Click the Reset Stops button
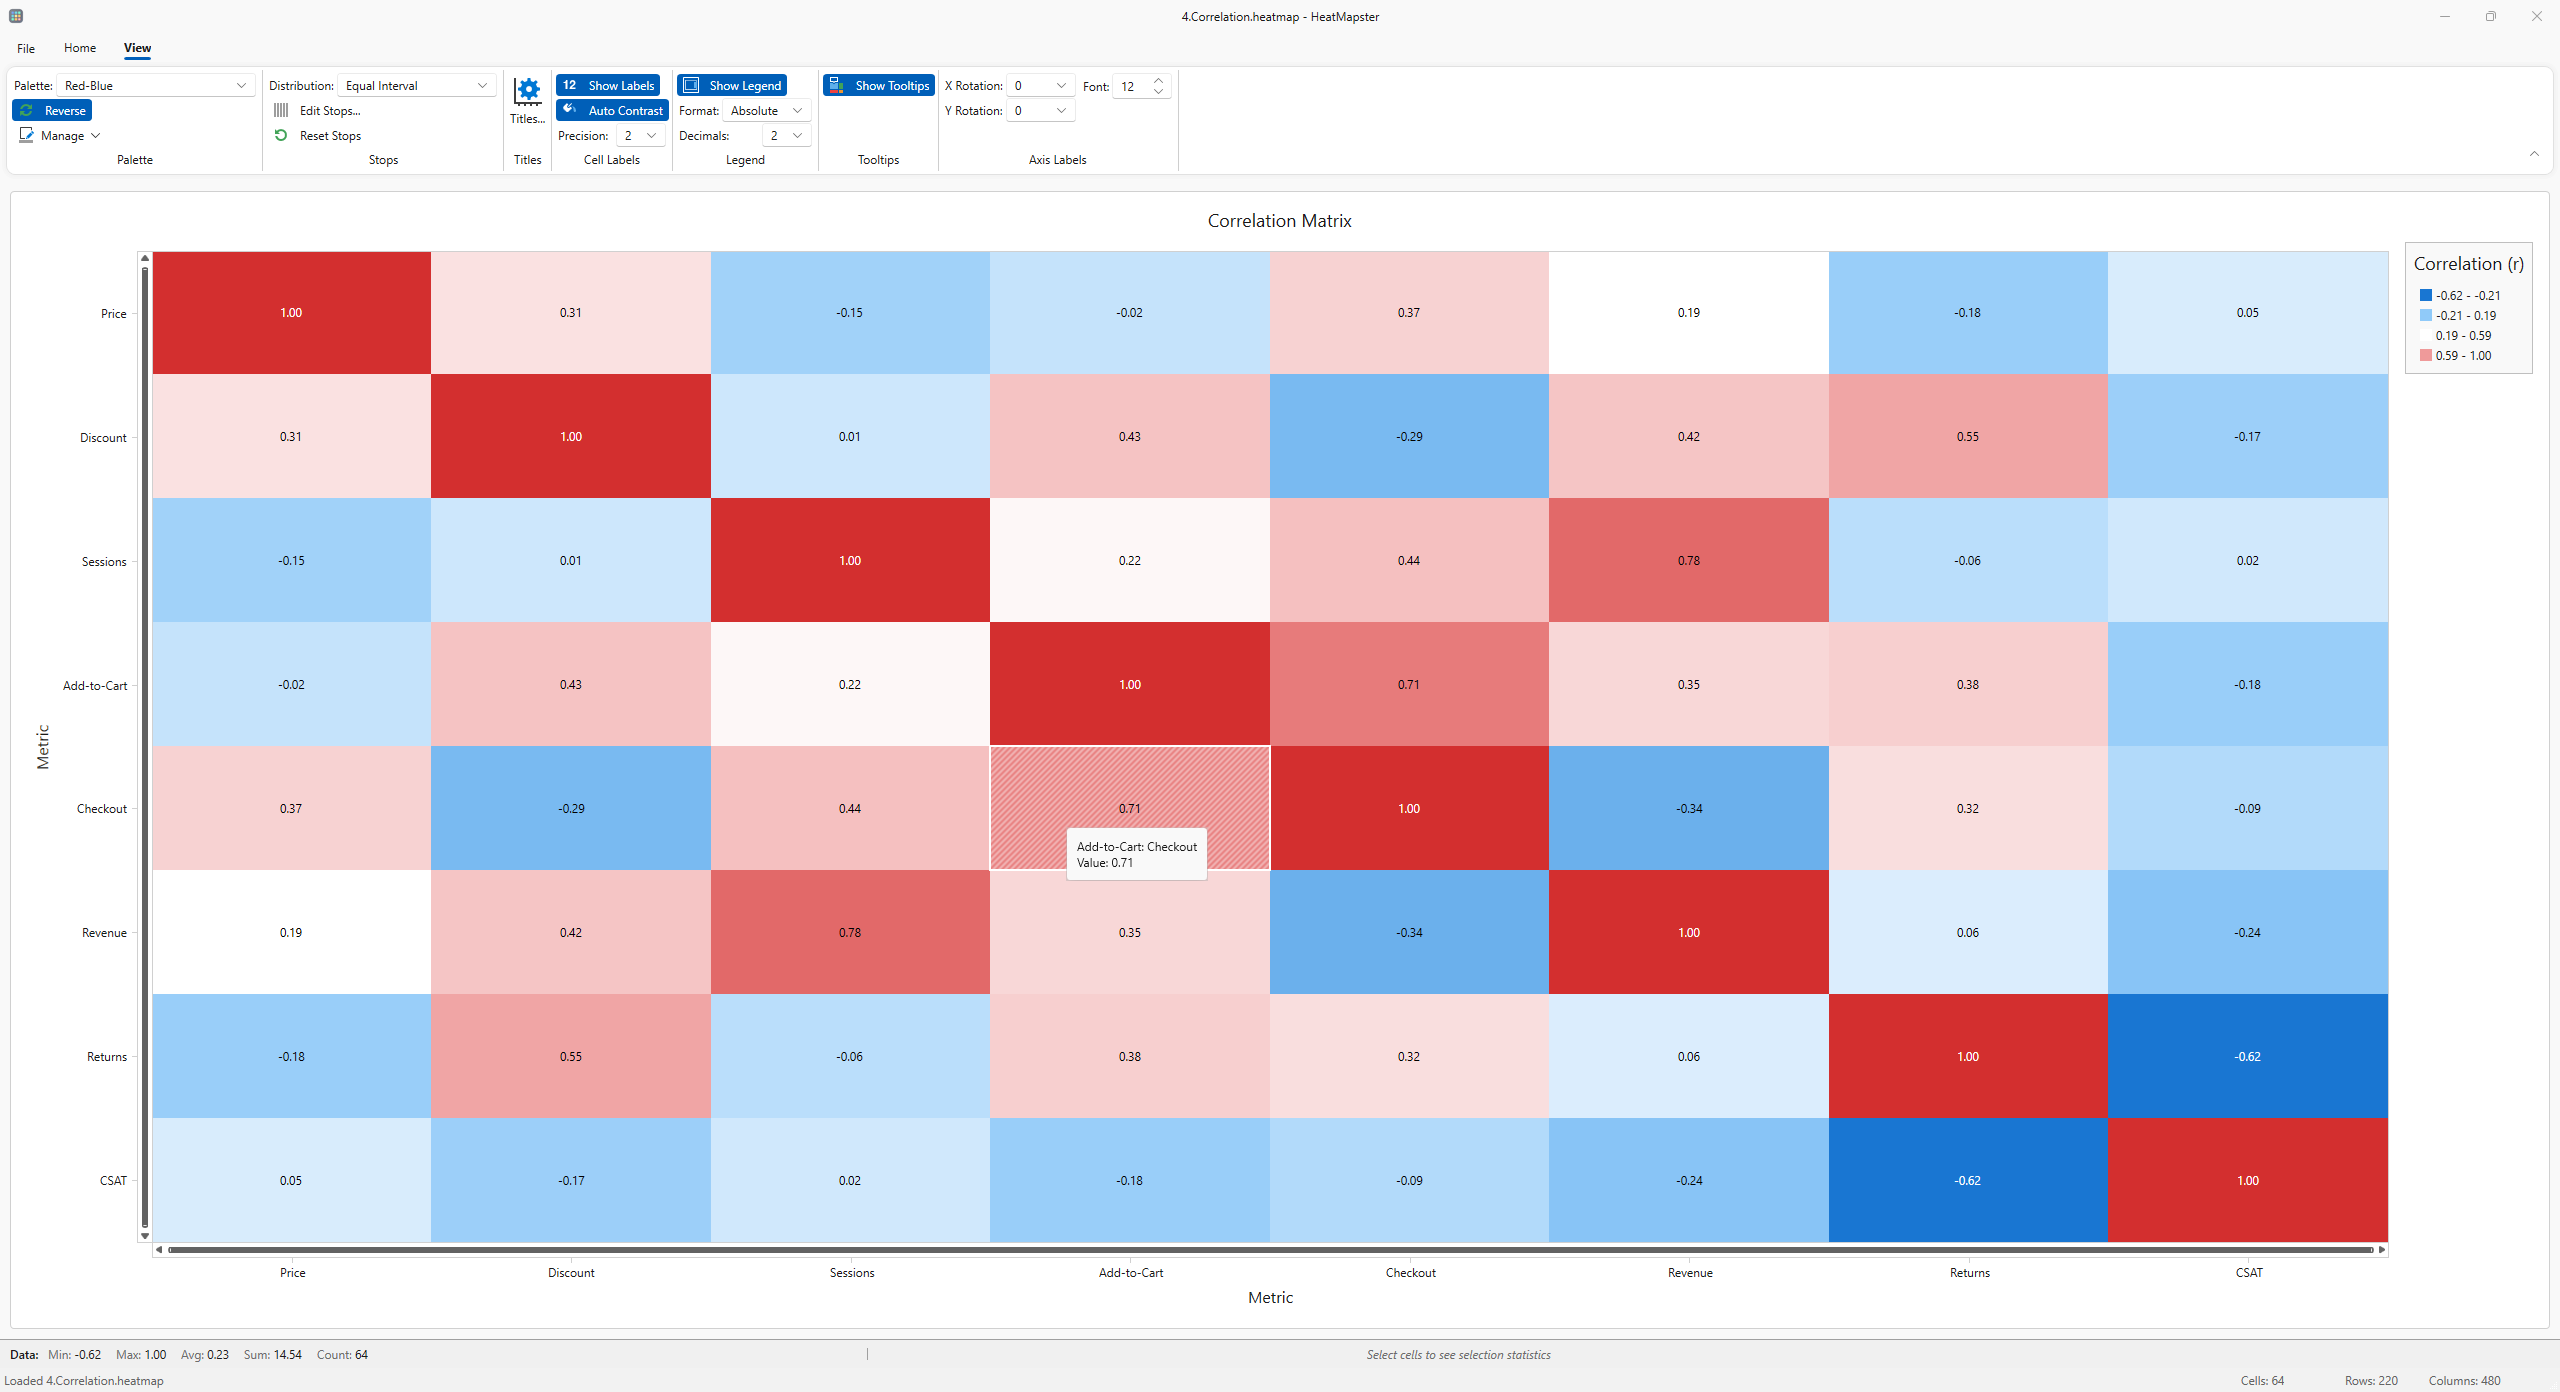Screen dimensions: 2560x1392 pos(330,136)
